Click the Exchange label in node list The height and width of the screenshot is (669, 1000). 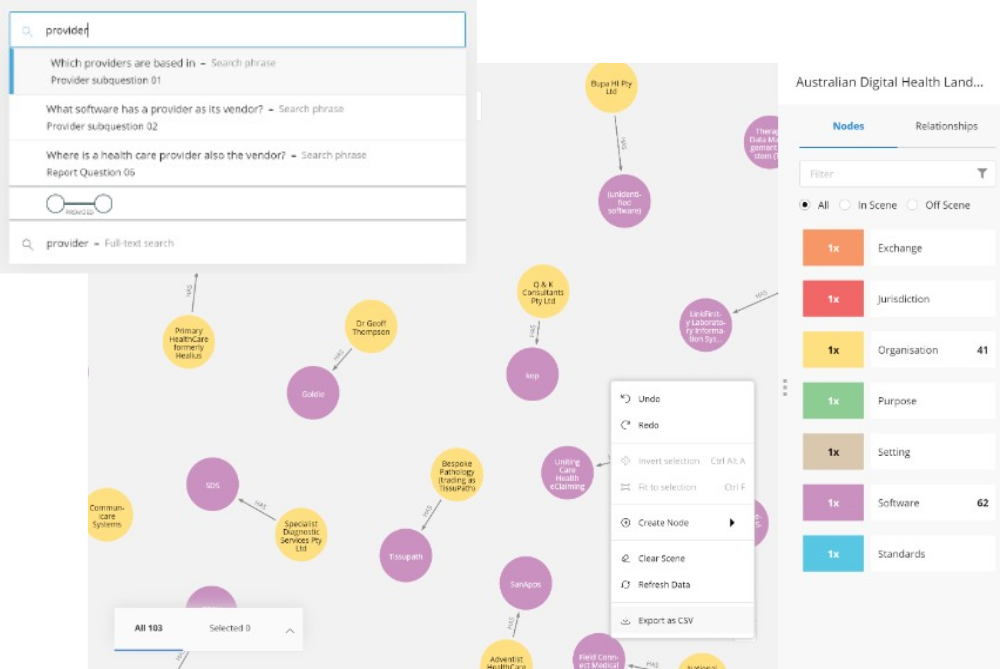coord(900,248)
